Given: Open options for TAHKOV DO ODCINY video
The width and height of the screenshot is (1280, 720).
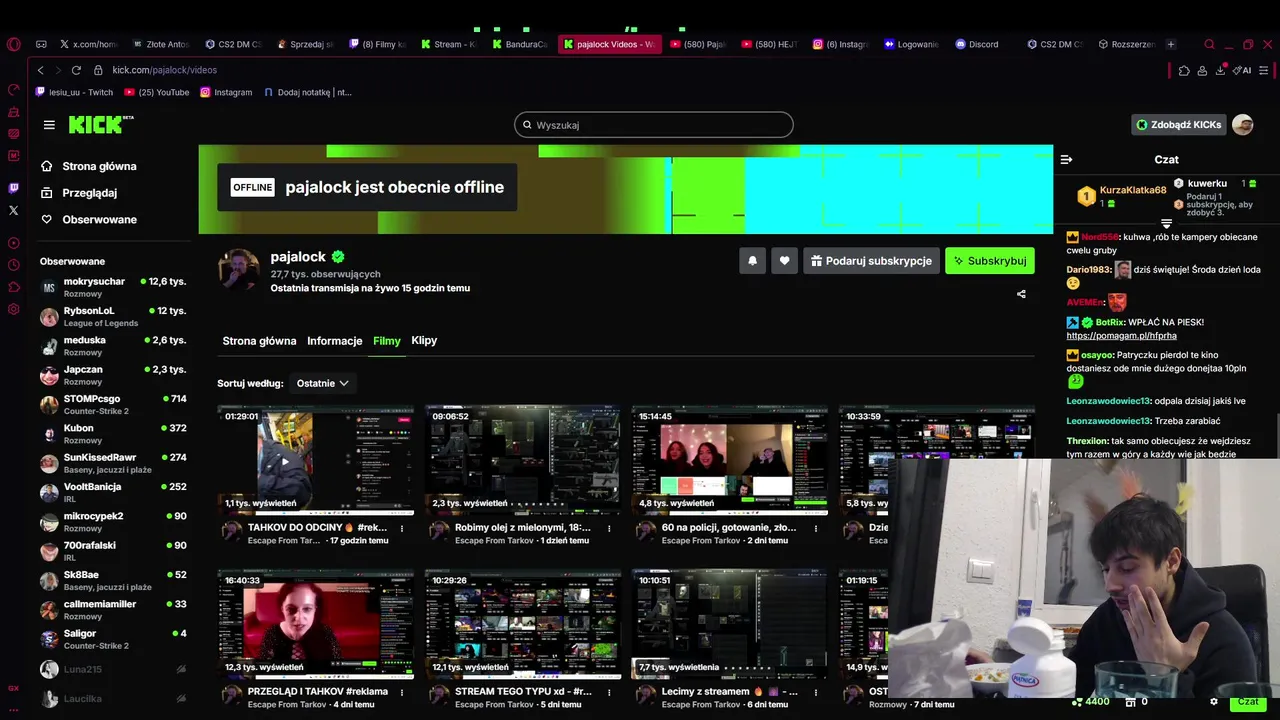Looking at the screenshot, I should click(x=402, y=528).
